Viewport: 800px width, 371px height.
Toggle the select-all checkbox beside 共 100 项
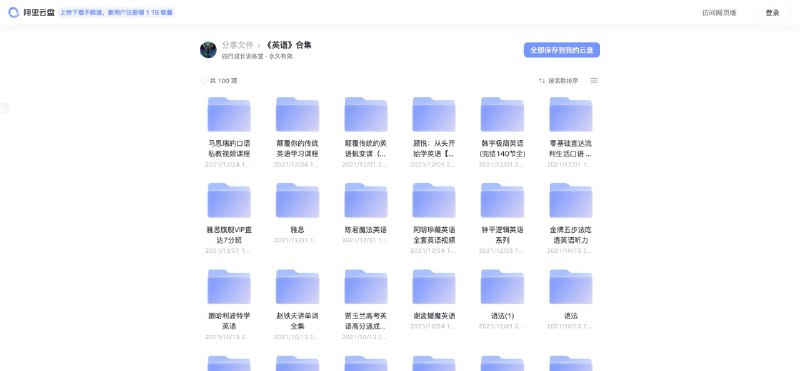click(x=203, y=81)
